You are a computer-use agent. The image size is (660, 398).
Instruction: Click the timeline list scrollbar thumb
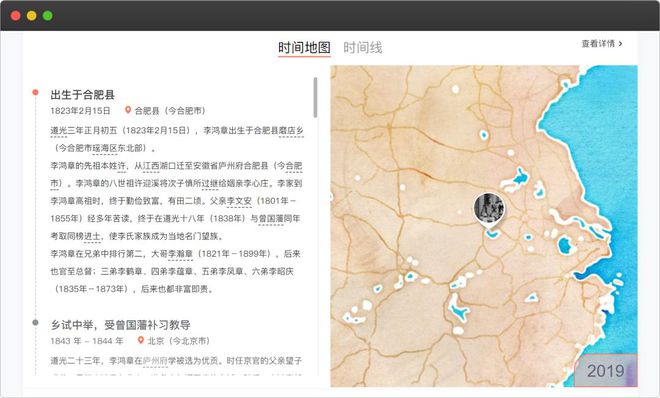coord(315,98)
